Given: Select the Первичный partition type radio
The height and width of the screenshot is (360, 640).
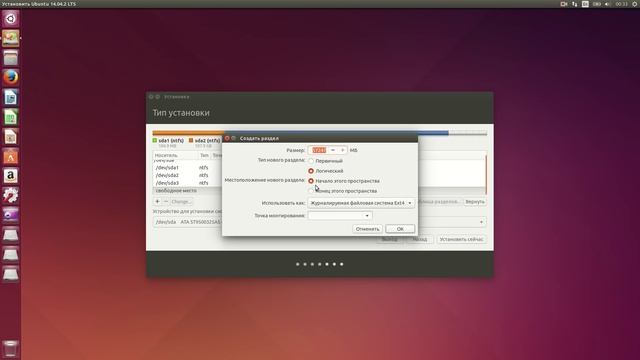Looking at the screenshot, I should [x=311, y=161].
